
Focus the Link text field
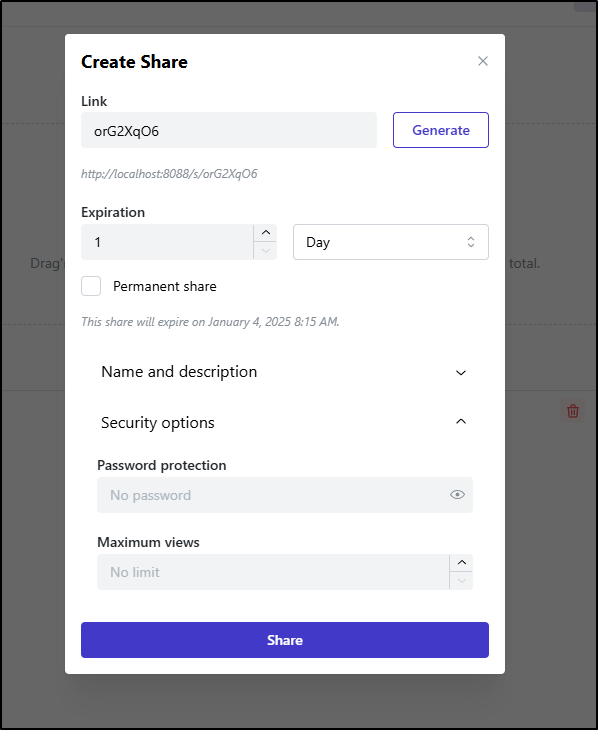(229, 130)
